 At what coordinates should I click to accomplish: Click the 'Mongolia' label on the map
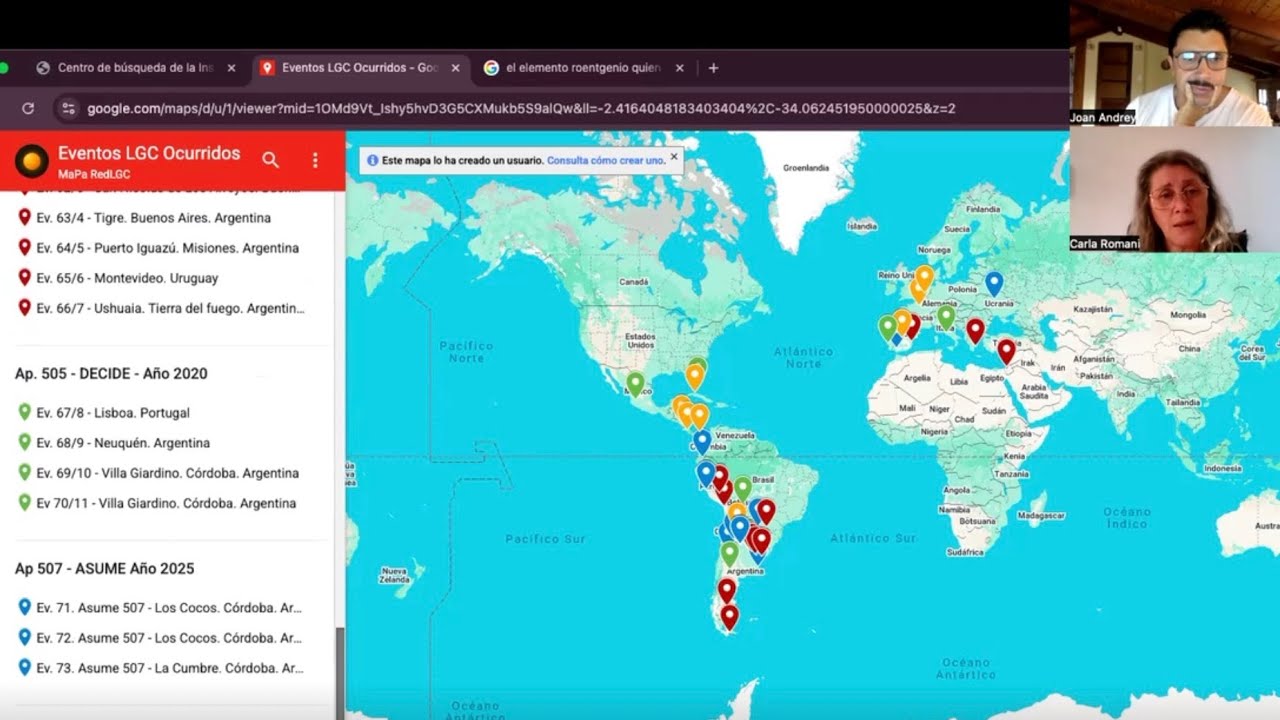pos(1188,315)
